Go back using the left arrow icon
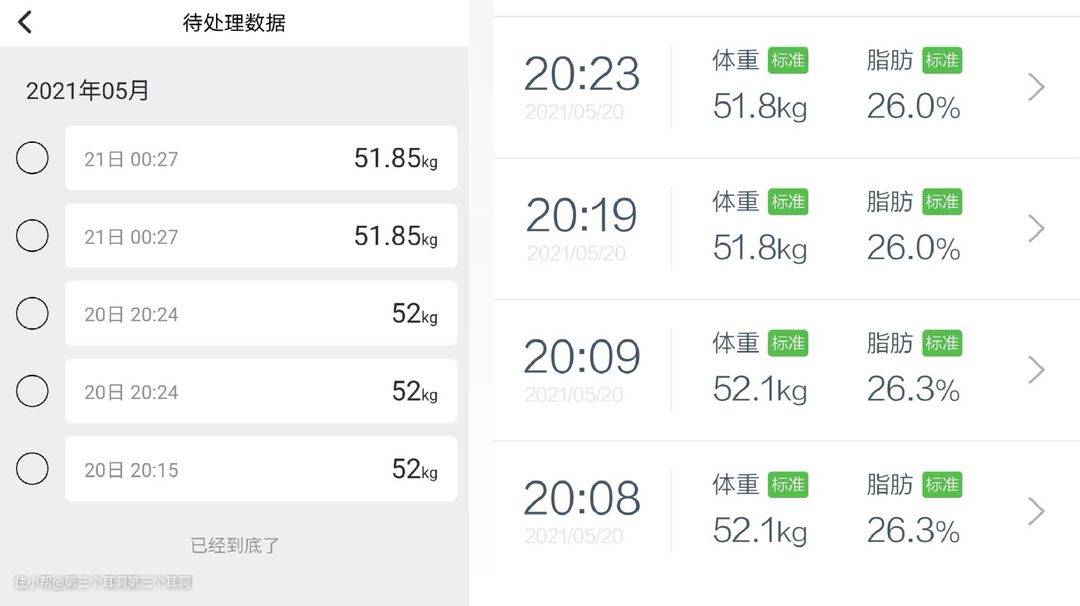1080x606 pixels. pyautogui.click(x=25, y=22)
